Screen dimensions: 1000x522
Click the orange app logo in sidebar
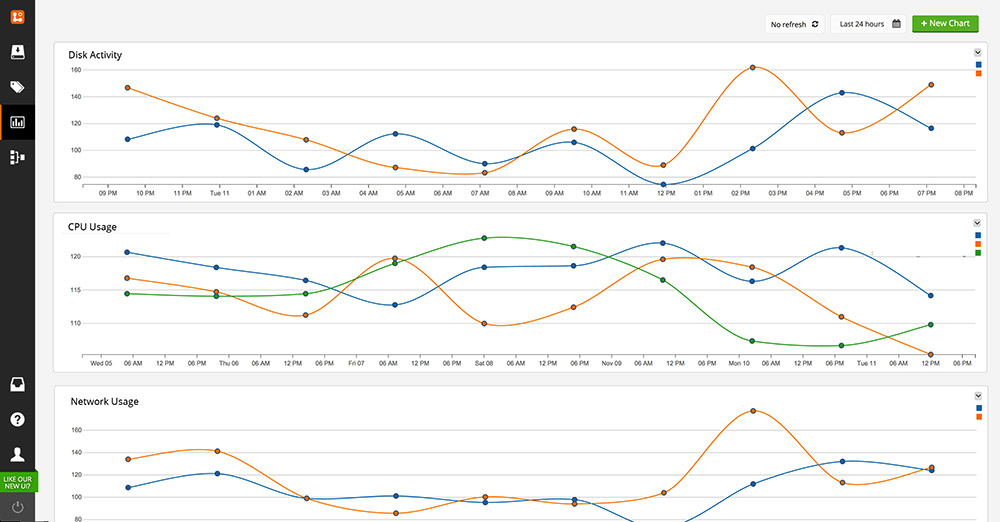17,16
